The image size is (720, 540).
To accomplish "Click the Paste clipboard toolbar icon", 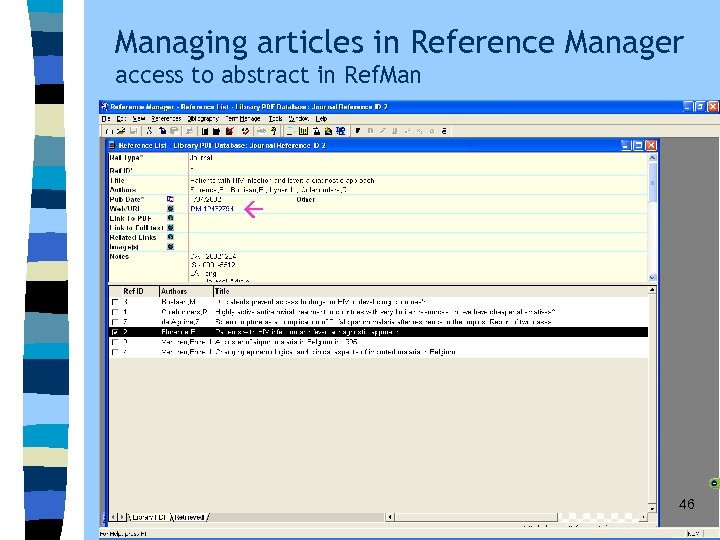I will [174, 131].
